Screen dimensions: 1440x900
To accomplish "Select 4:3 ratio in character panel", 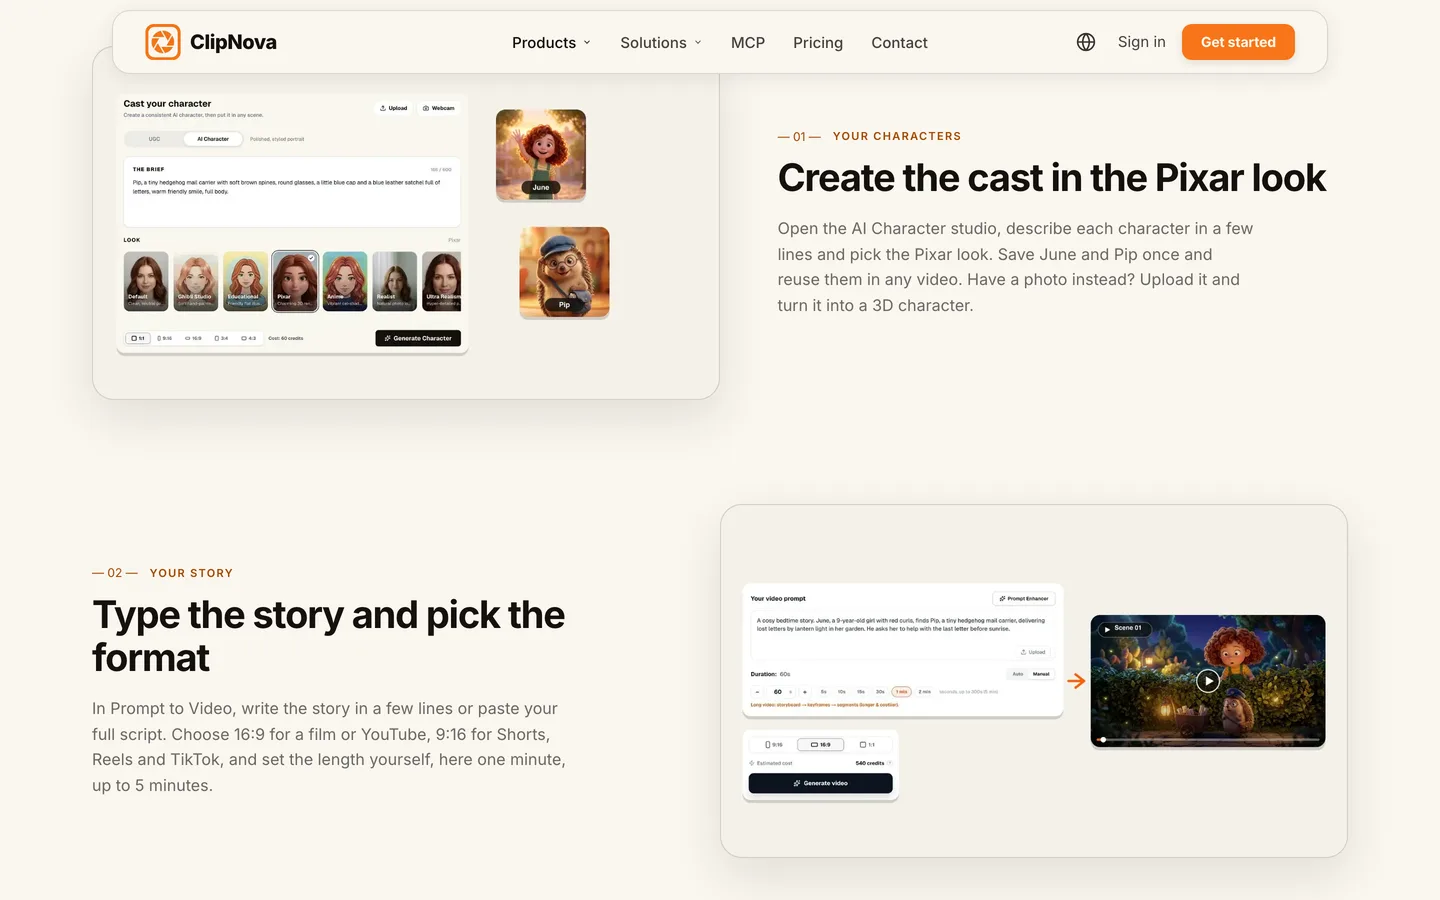I will [x=249, y=338].
